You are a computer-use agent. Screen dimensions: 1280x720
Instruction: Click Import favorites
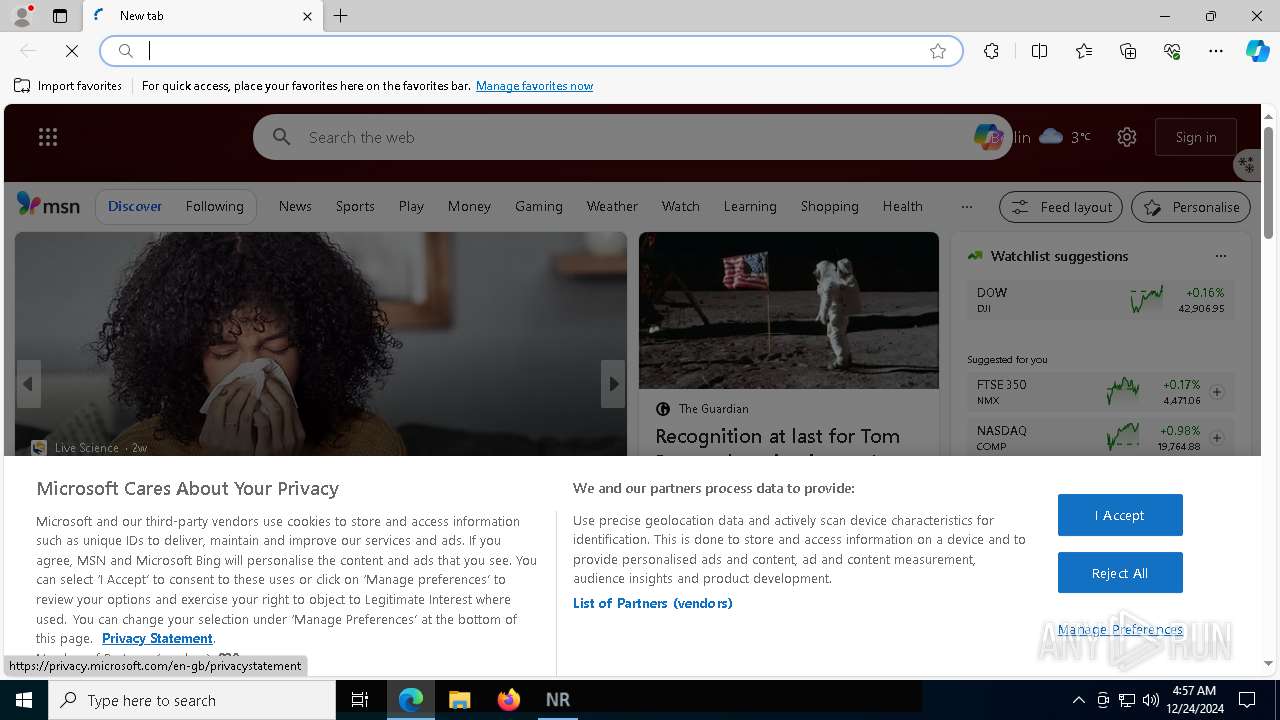click(x=68, y=86)
